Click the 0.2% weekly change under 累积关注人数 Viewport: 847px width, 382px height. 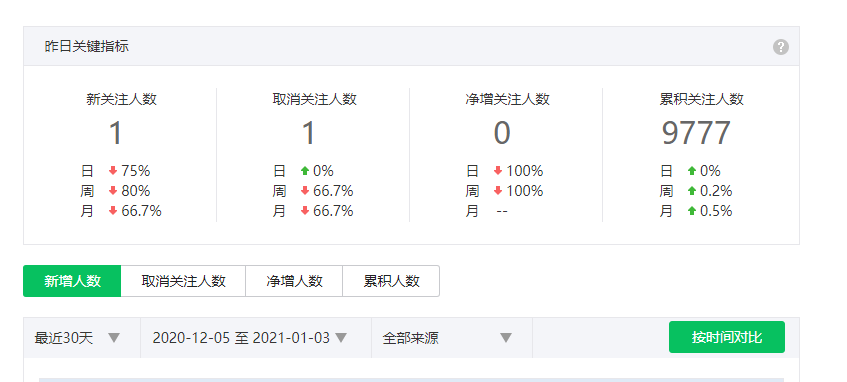716,191
